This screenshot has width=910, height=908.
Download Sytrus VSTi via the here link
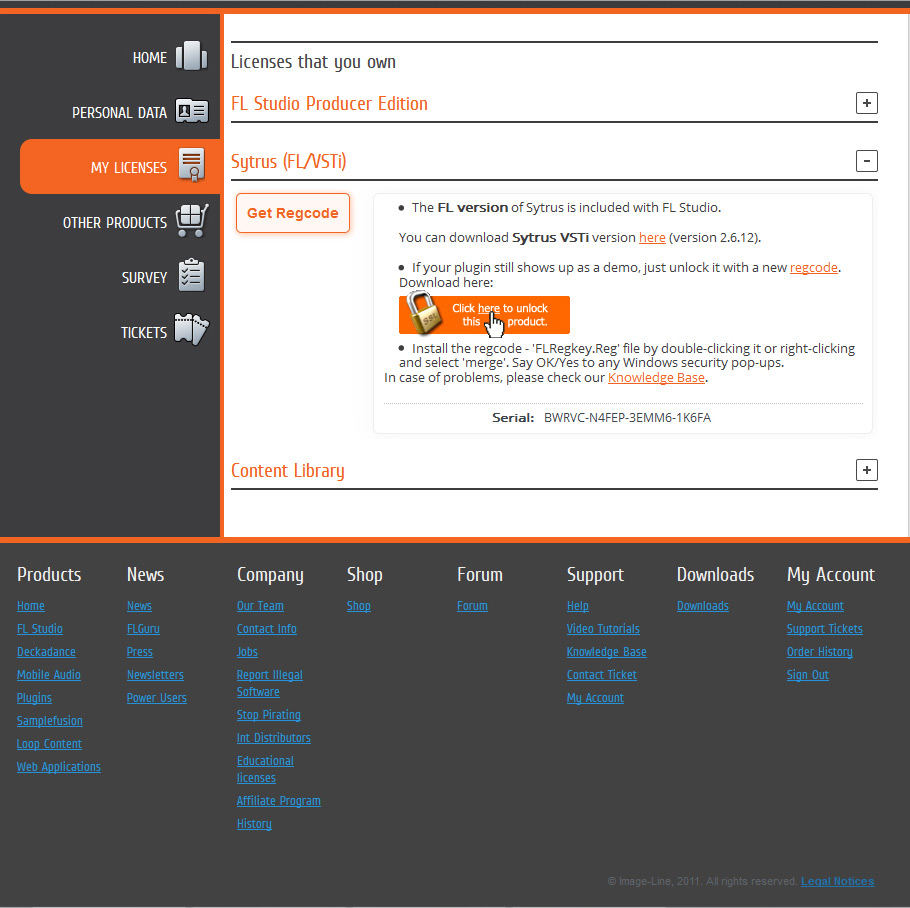click(652, 238)
